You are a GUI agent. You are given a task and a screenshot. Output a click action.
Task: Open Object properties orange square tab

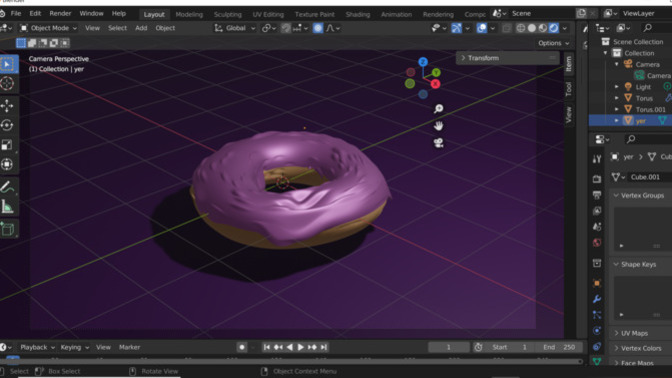(597, 283)
